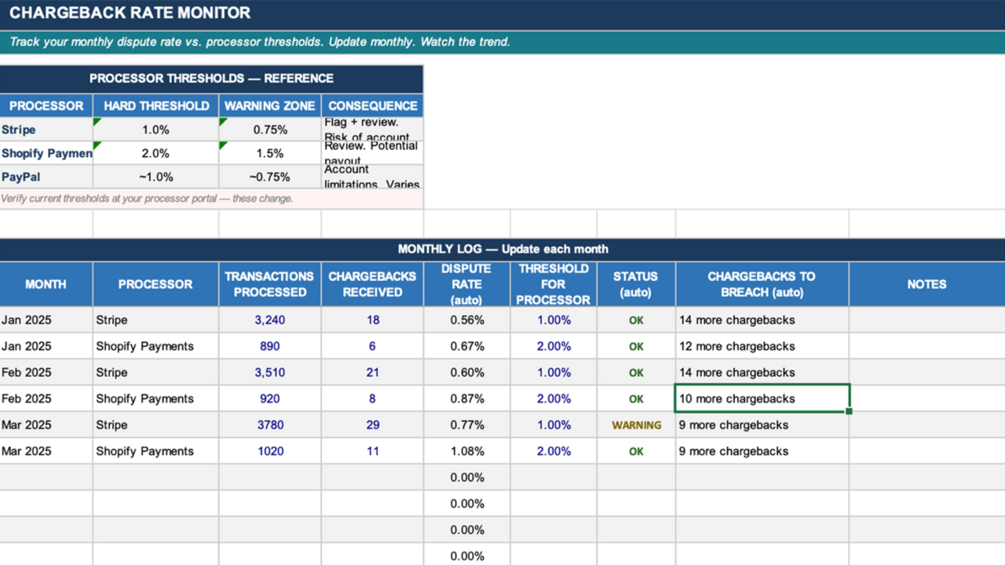Viewport: 1005px width, 565px height.
Task: Click transactions cell 3,240 for Jan Stripe
Action: [270, 320]
